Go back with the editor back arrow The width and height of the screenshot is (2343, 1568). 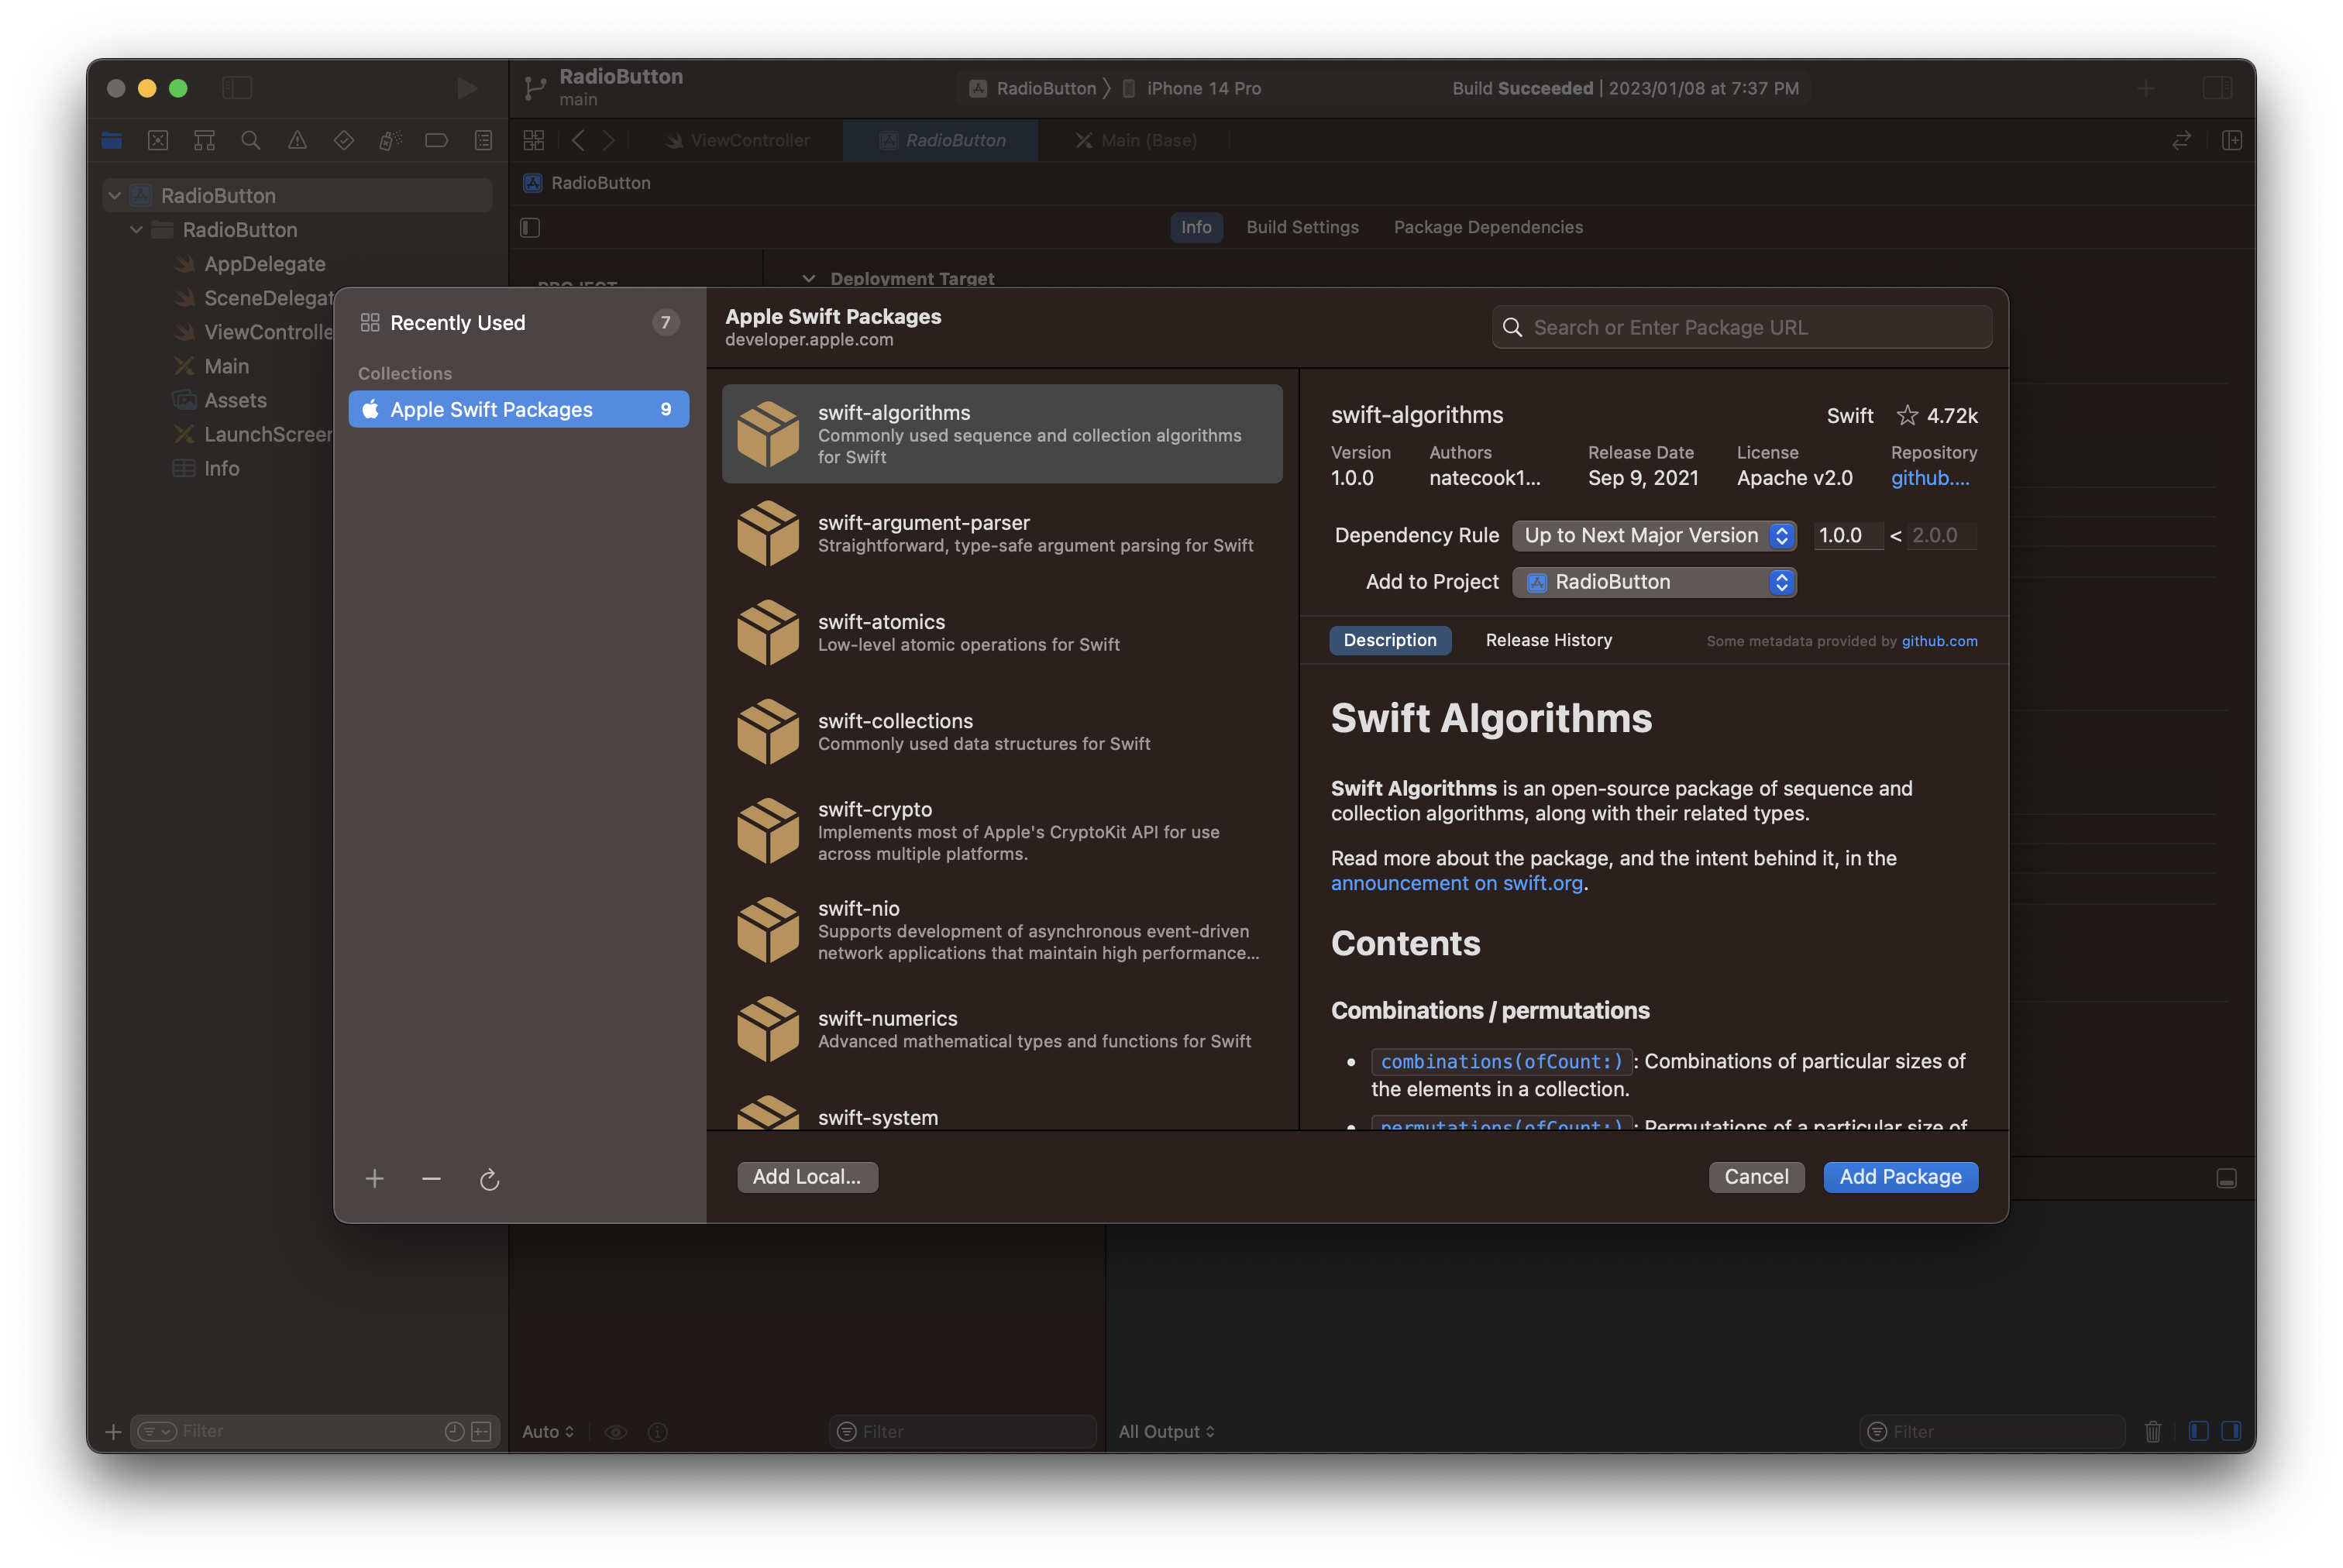578,141
